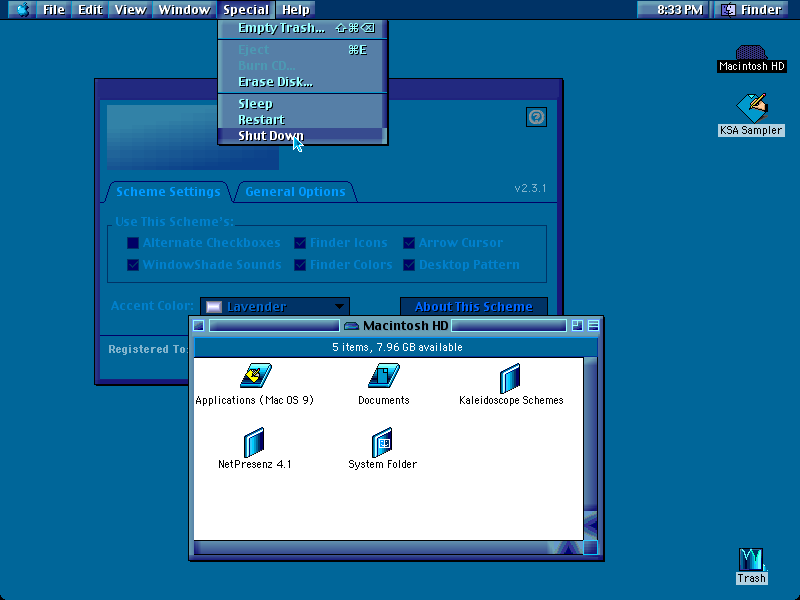Click the Macintosh HD window zoom box
800x600 pixels.
click(x=577, y=326)
